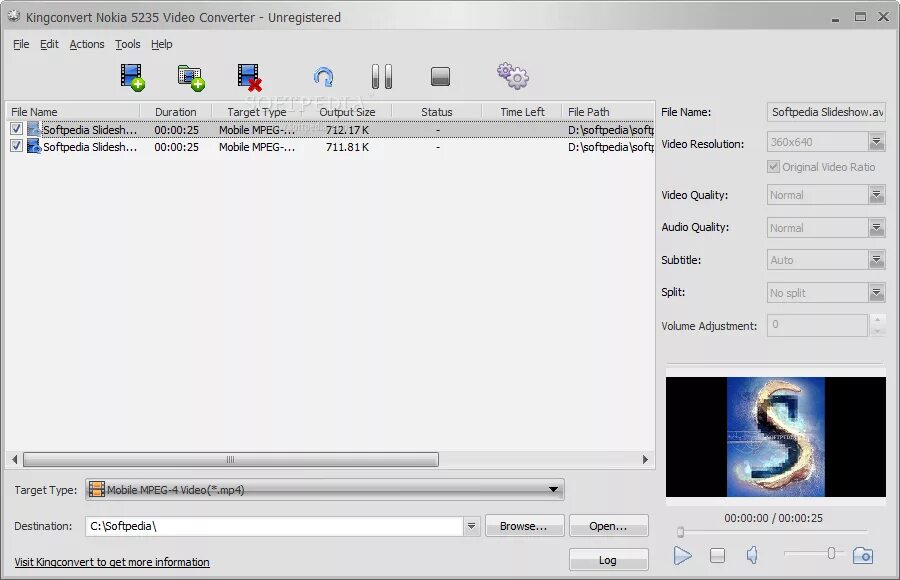Stop conversion using the toolbar stop icon
The width and height of the screenshot is (900, 580).
click(x=440, y=76)
